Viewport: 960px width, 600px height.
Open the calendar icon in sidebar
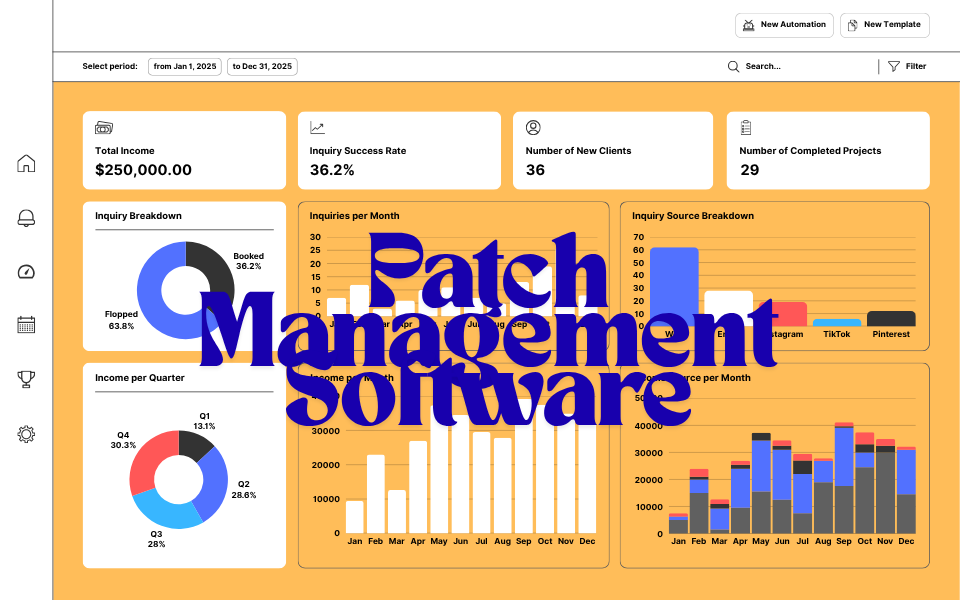[x=26, y=324]
